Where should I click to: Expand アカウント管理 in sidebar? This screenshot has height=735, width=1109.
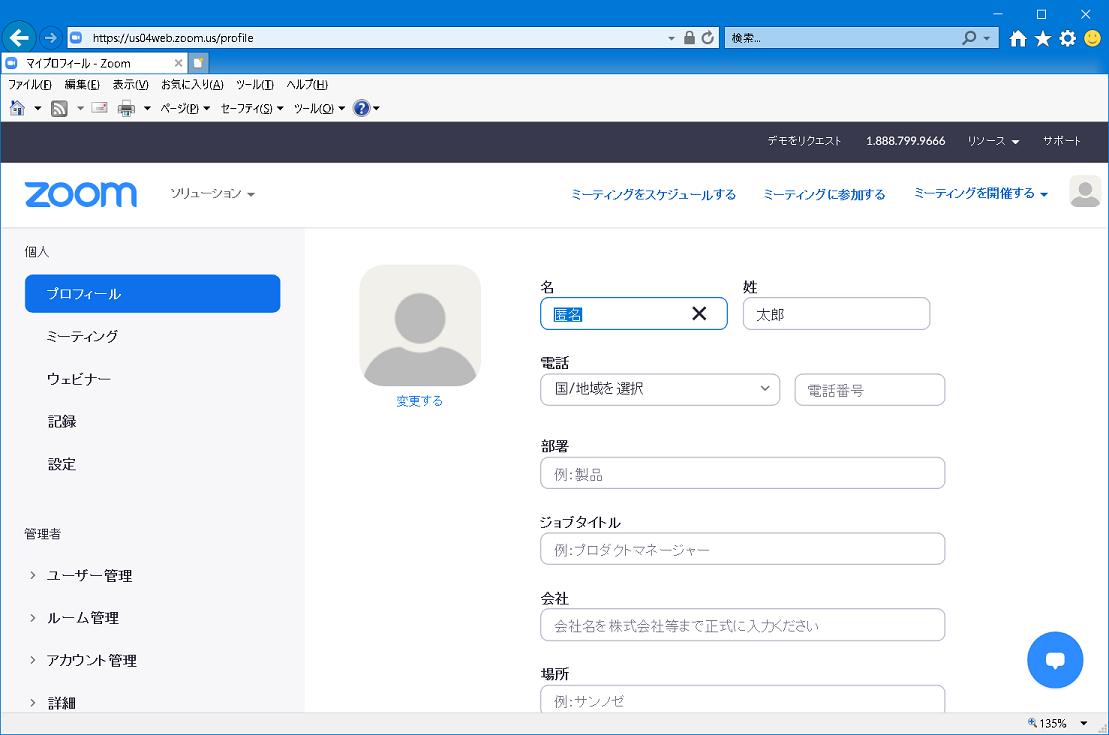(x=33, y=660)
